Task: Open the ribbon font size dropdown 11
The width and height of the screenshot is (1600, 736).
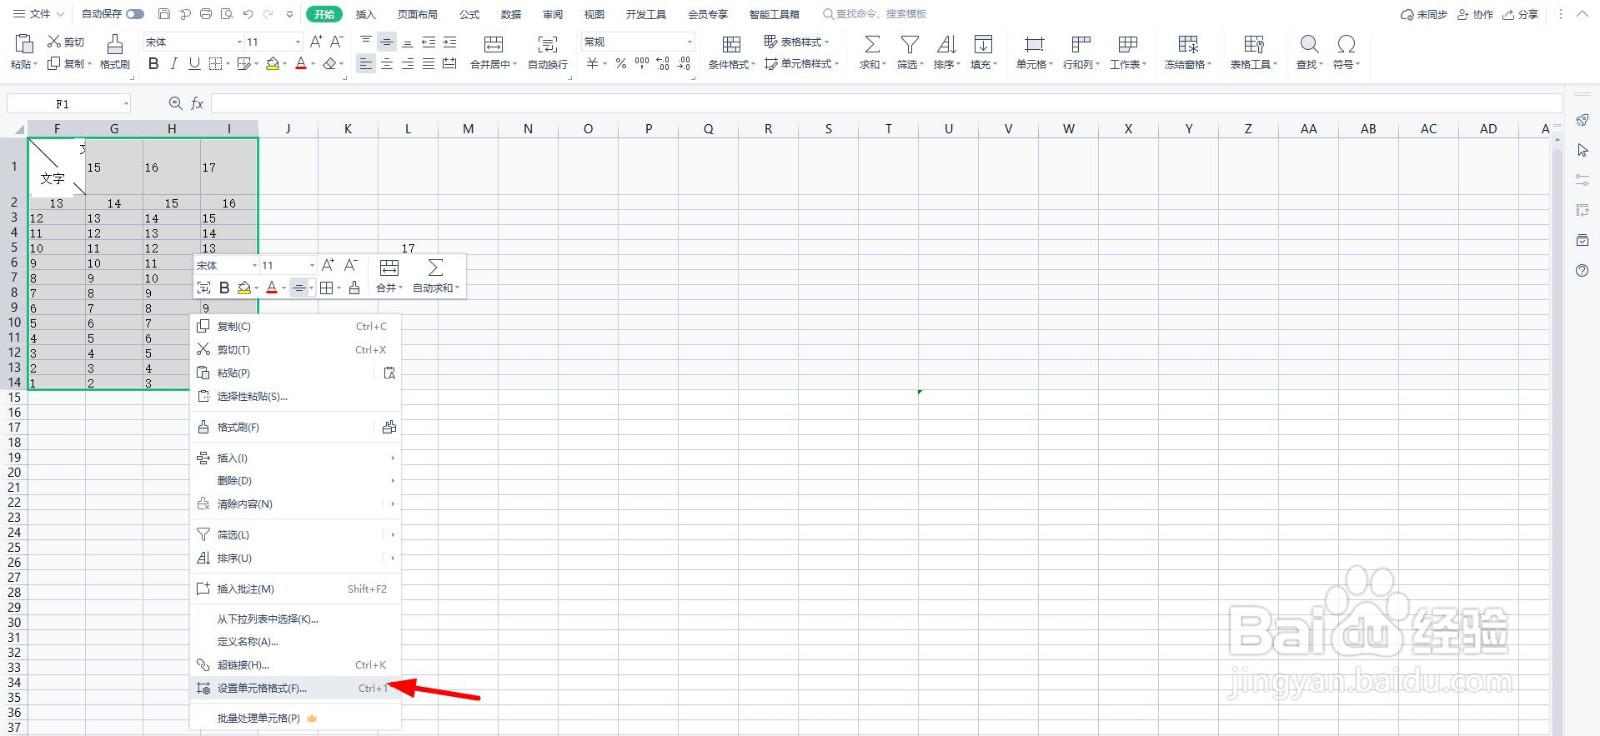Action: pos(297,42)
